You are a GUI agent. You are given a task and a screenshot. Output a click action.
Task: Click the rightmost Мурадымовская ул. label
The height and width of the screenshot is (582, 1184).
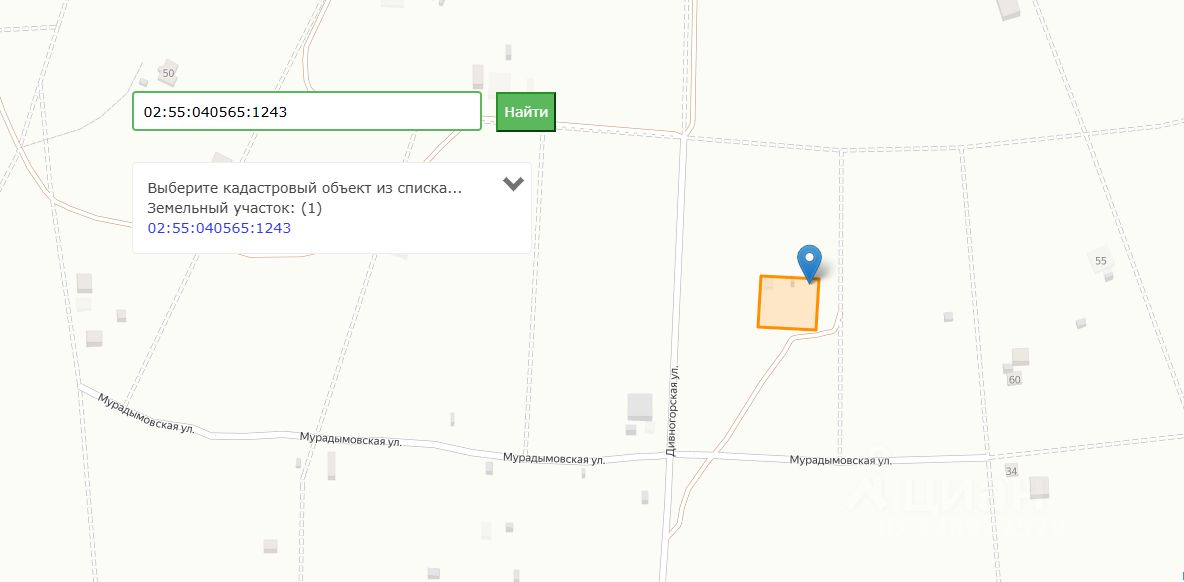coord(840,459)
